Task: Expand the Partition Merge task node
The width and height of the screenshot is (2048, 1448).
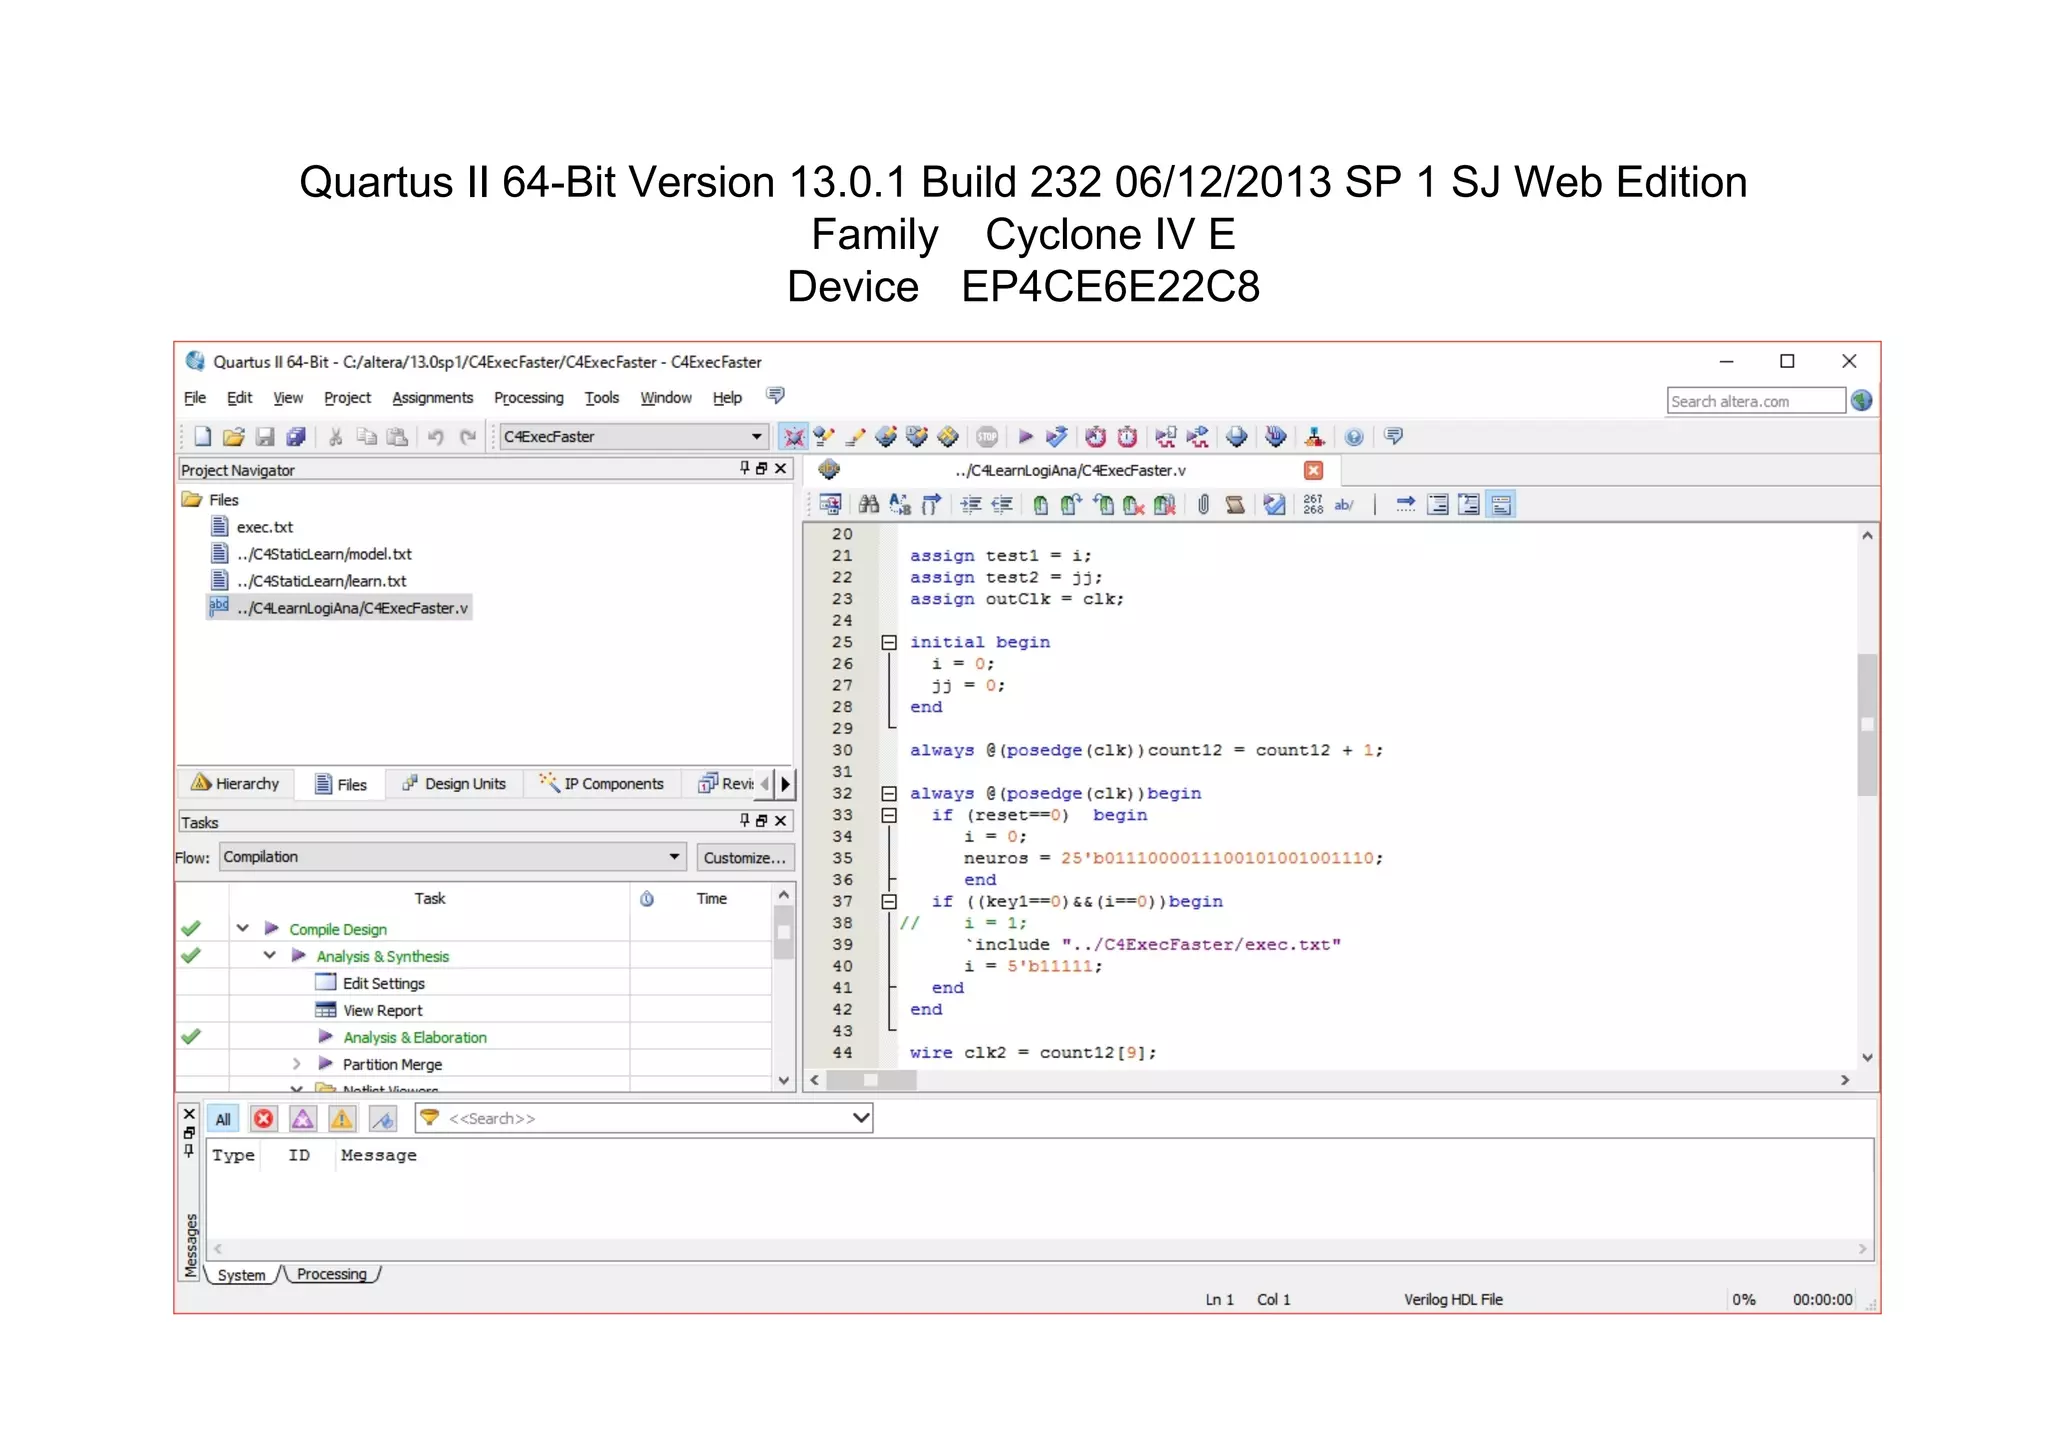Action: [x=296, y=1063]
